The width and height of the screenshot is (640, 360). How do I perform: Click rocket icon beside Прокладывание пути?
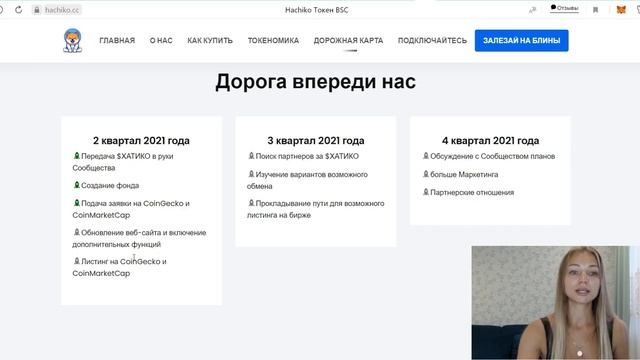click(x=251, y=202)
